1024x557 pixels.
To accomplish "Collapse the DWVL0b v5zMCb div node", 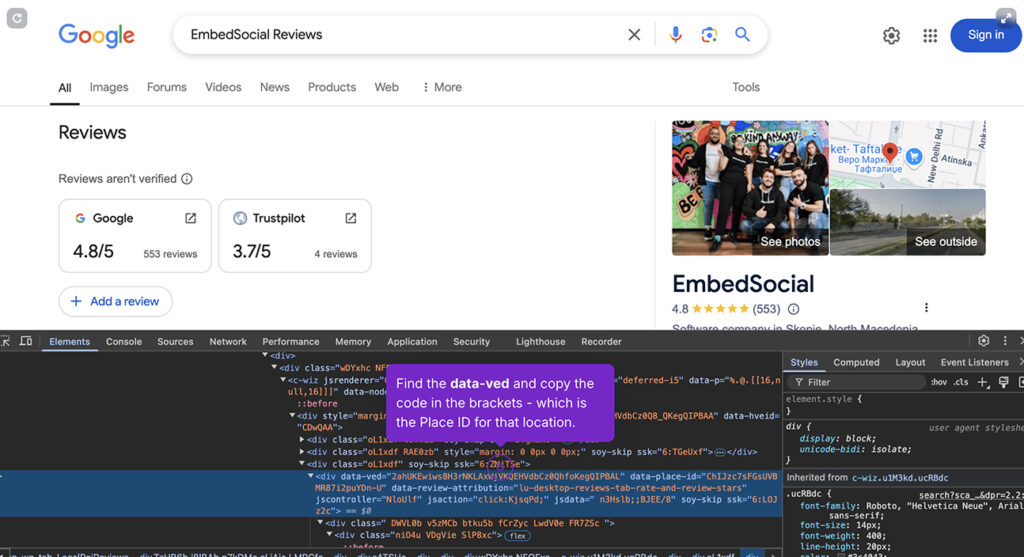I will pyautogui.click(x=320, y=523).
